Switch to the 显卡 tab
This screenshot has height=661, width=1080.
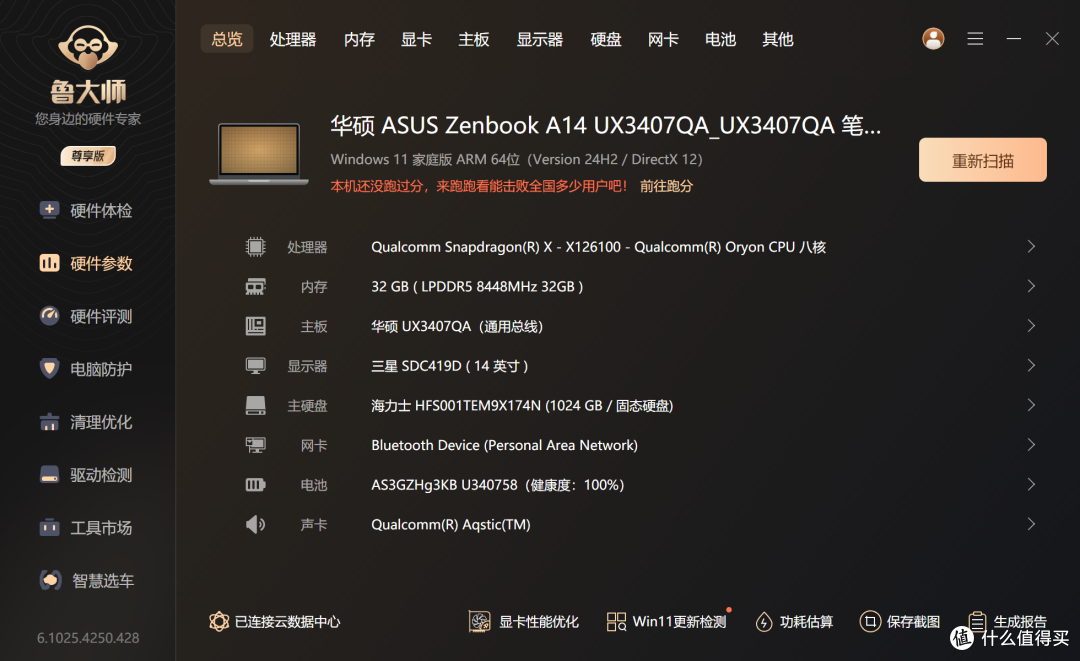pyautogui.click(x=416, y=39)
